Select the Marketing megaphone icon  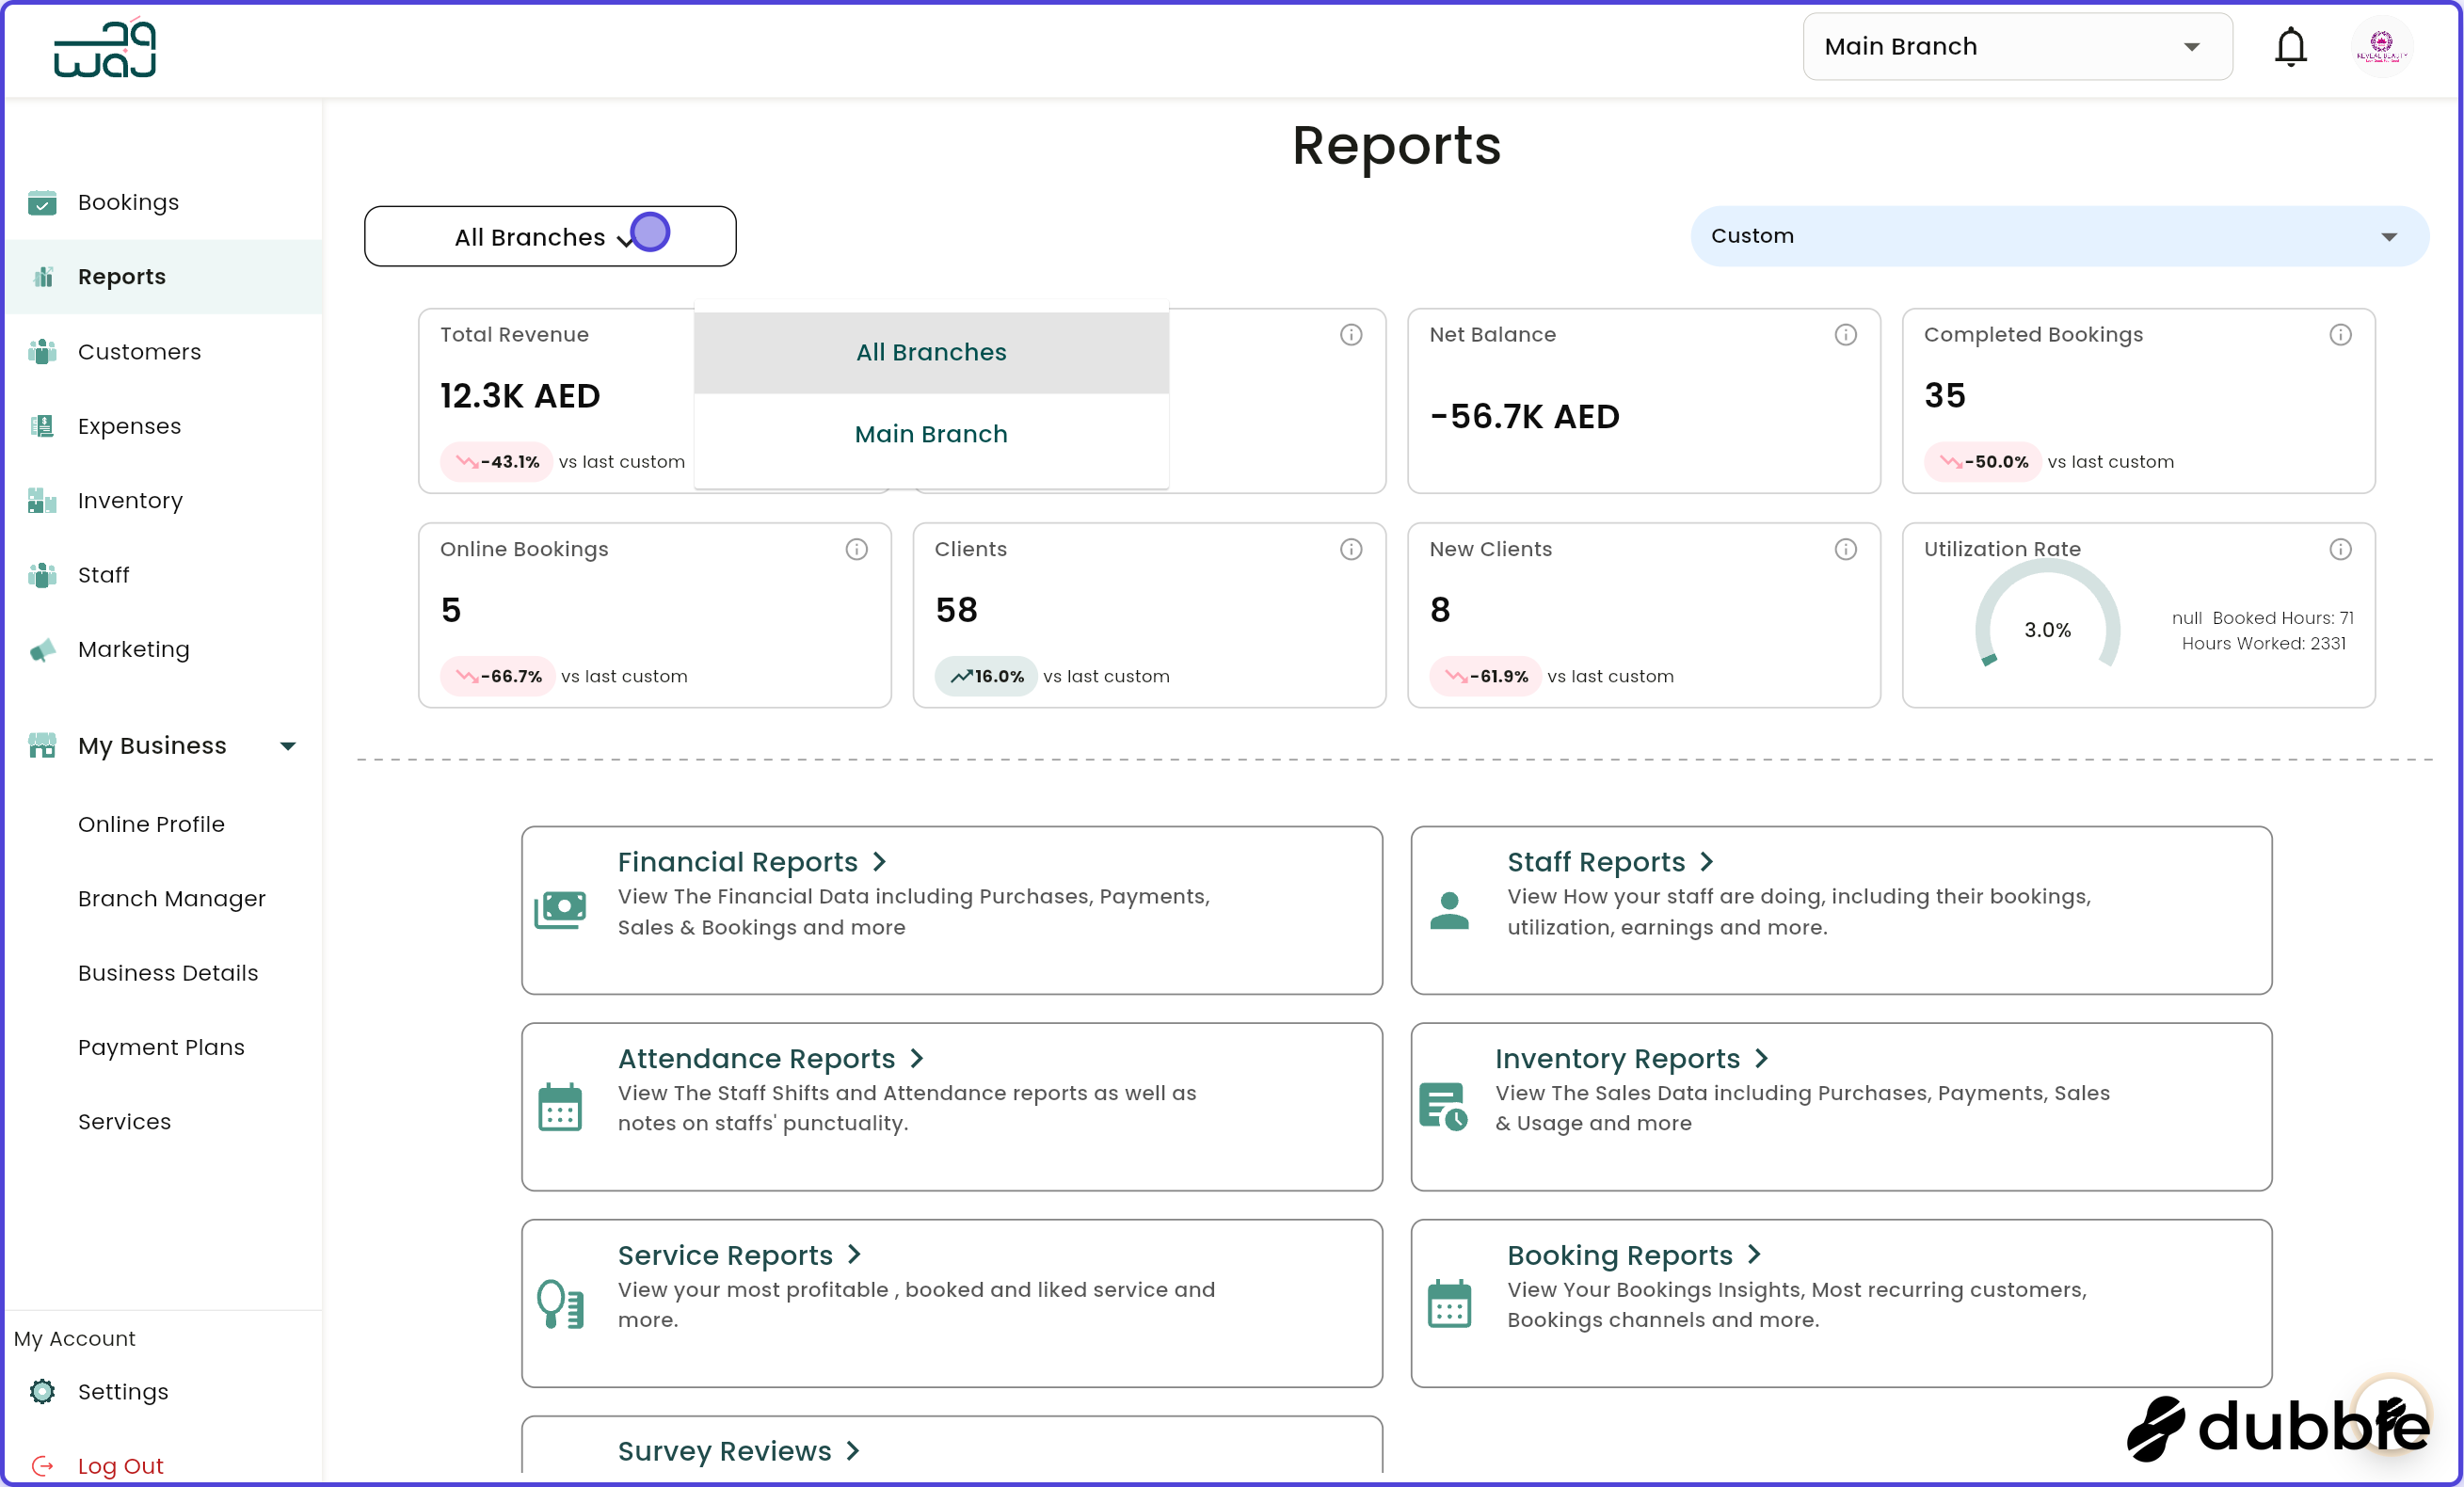[42, 649]
